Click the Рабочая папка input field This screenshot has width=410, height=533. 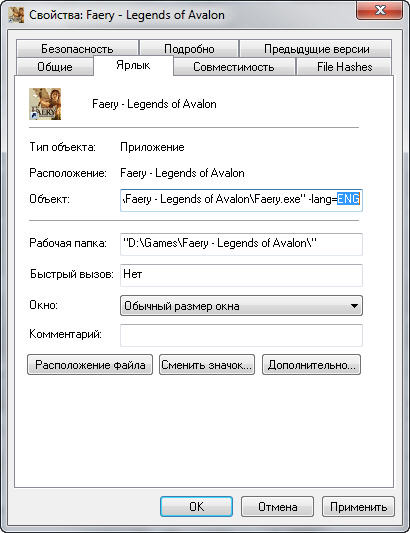pyautogui.click(x=241, y=244)
